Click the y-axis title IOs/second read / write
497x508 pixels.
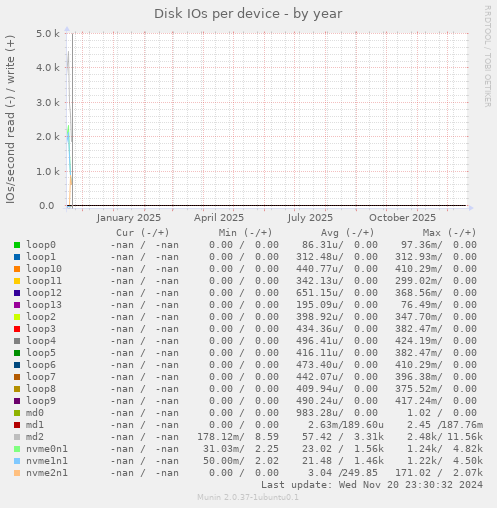[10, 119]
